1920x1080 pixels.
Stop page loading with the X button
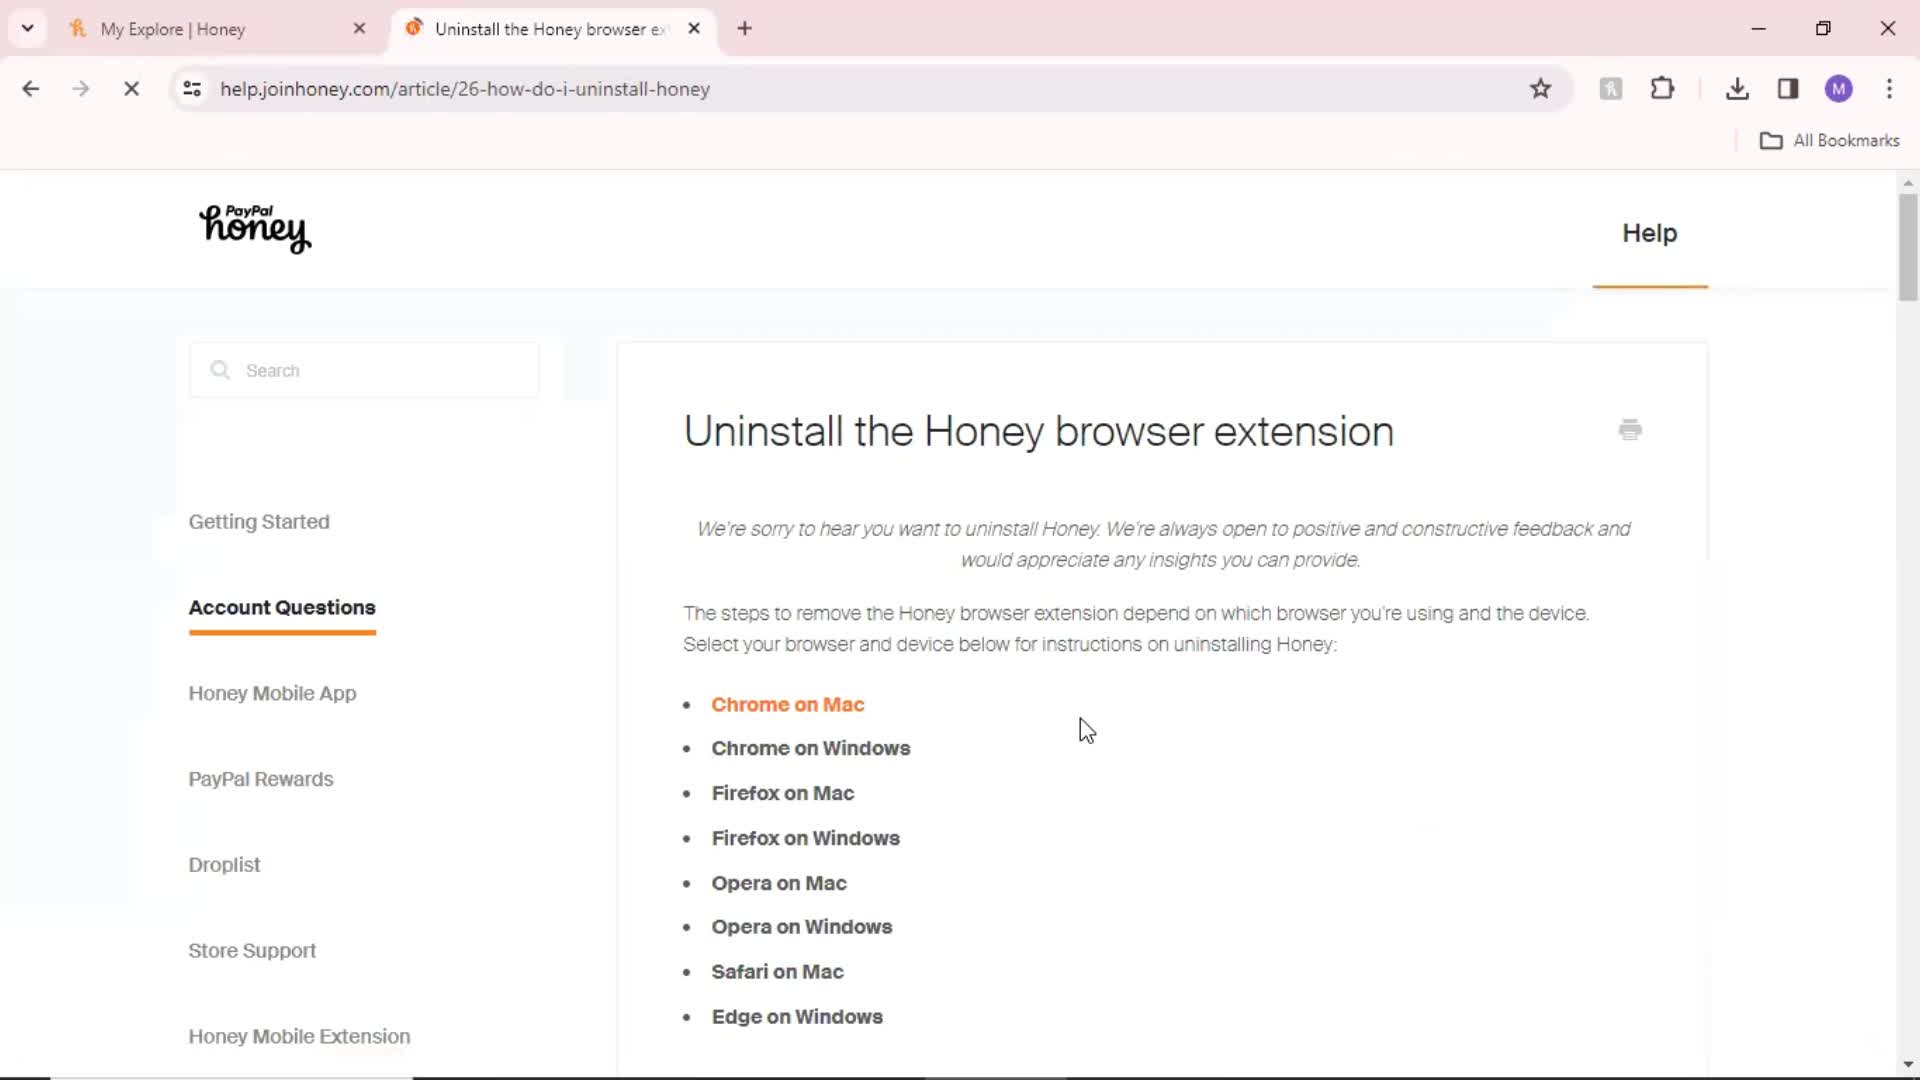(131, 89)
